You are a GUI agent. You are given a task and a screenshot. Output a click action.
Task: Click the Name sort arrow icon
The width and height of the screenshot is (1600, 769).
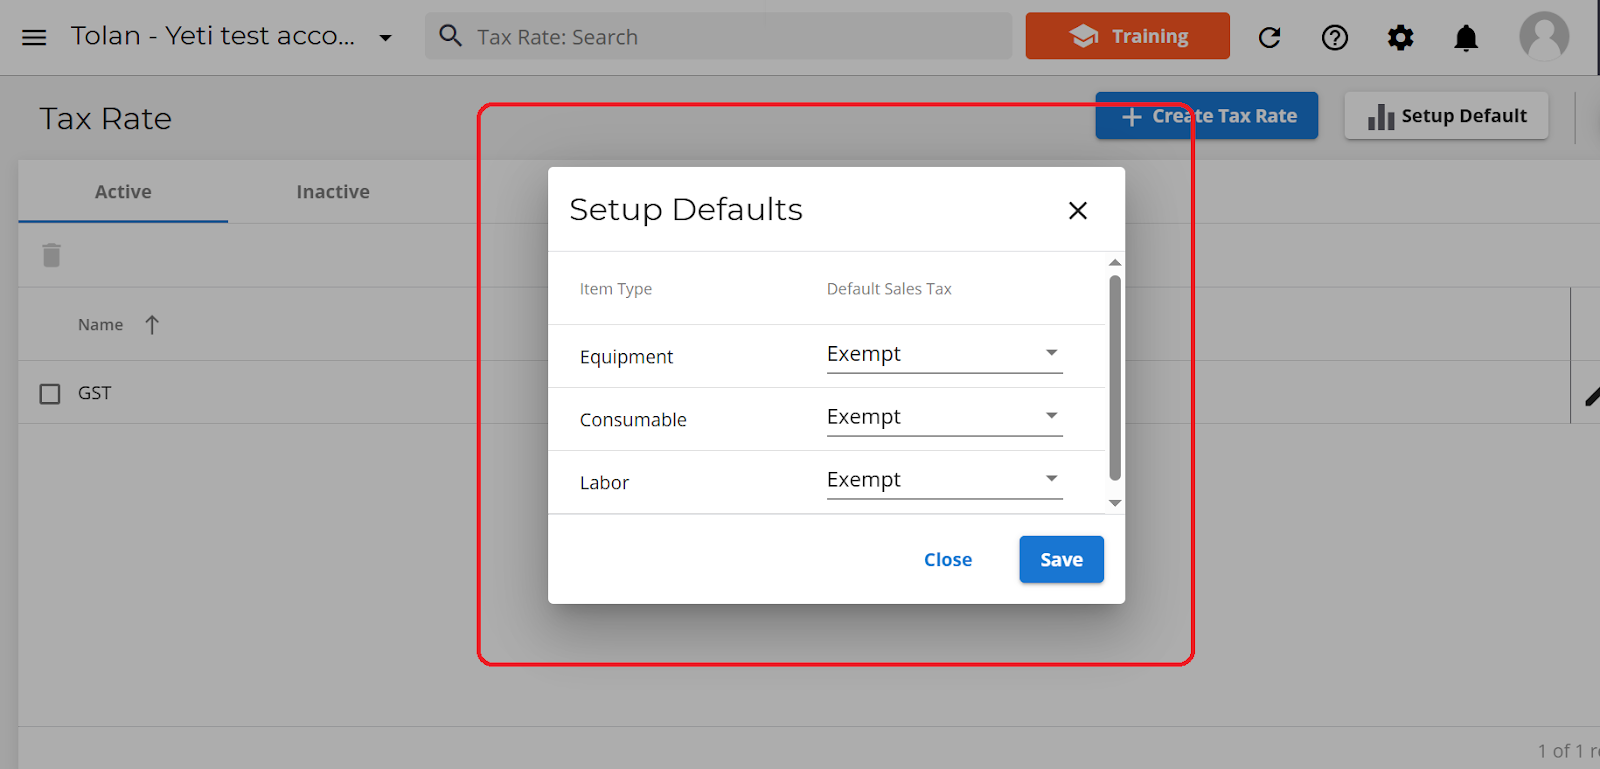click(x=152, y=325)
